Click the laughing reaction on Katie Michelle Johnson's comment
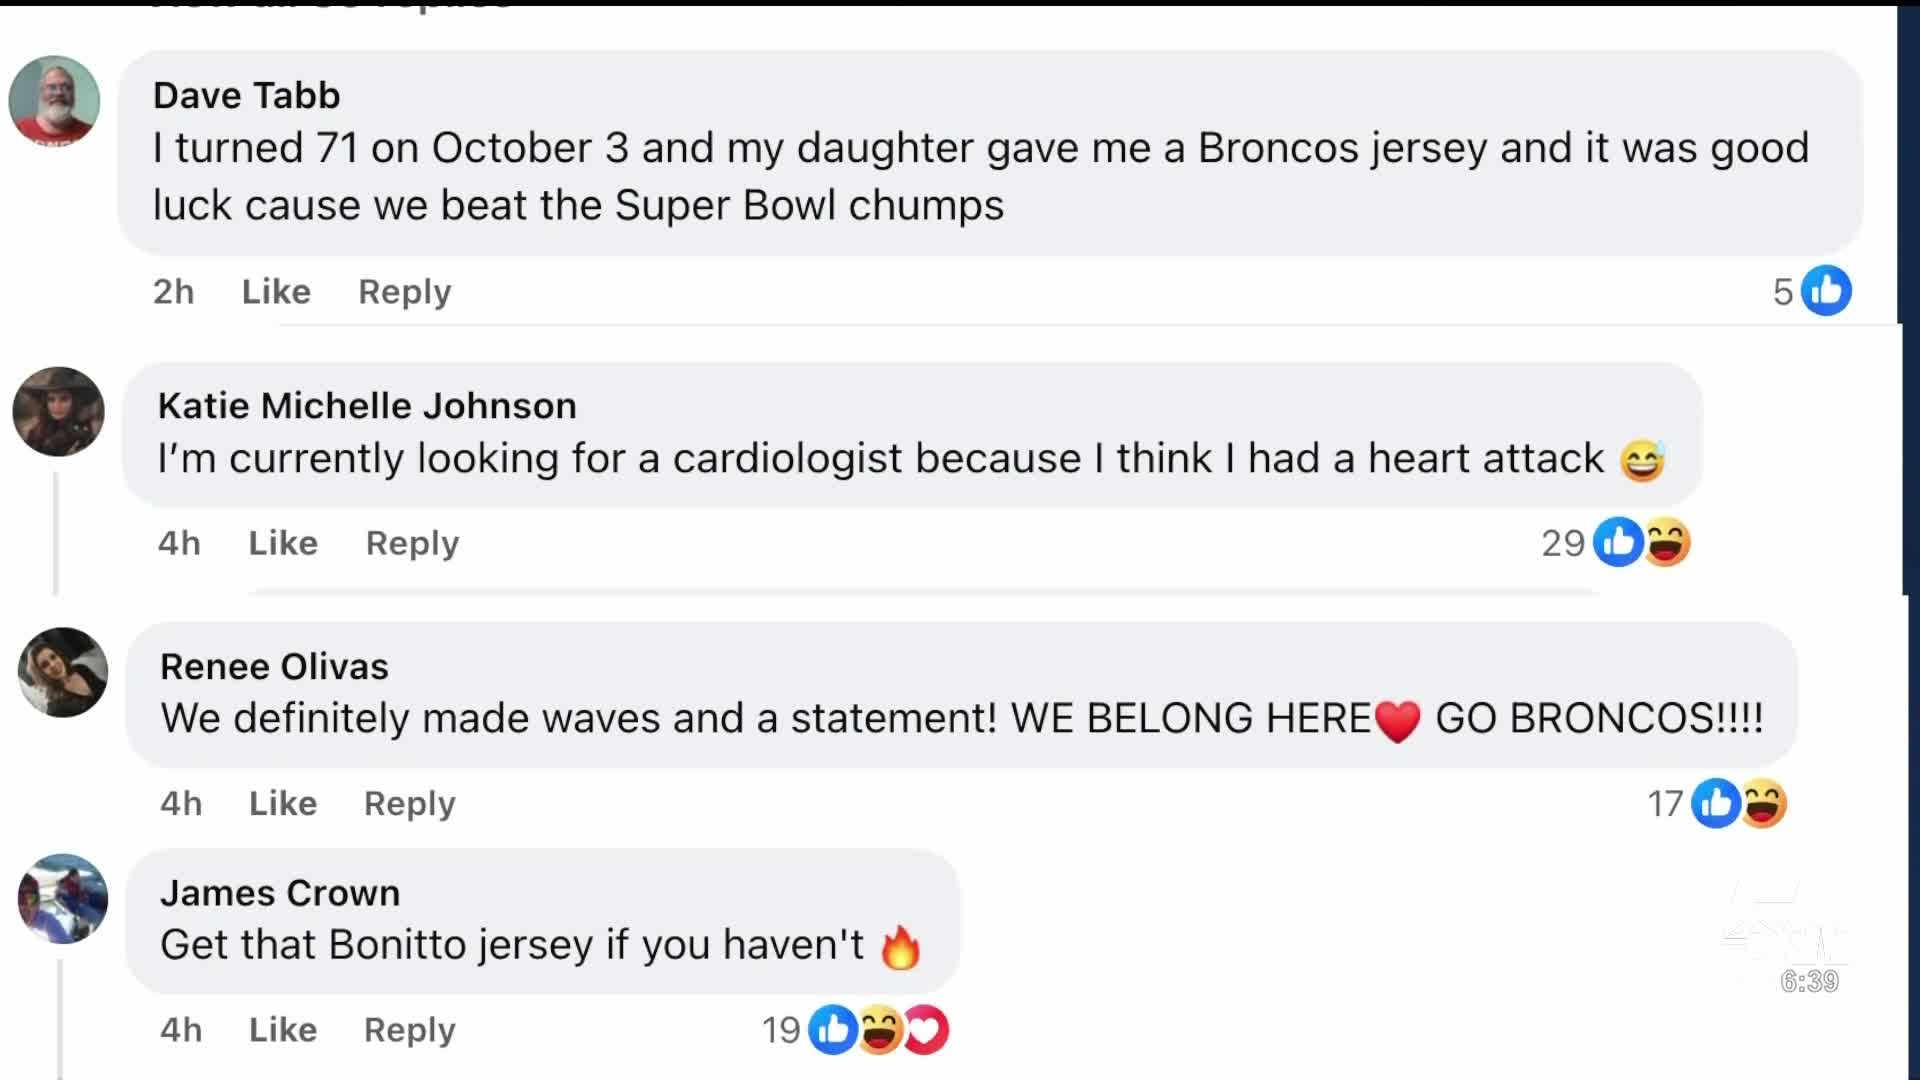 pyautogui.click(x=1667, y=543)
